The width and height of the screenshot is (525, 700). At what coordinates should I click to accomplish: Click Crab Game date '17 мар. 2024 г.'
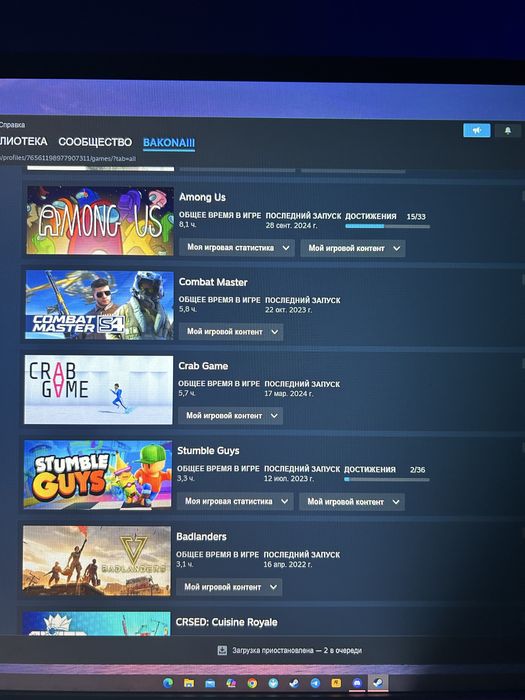coord(289,393)
